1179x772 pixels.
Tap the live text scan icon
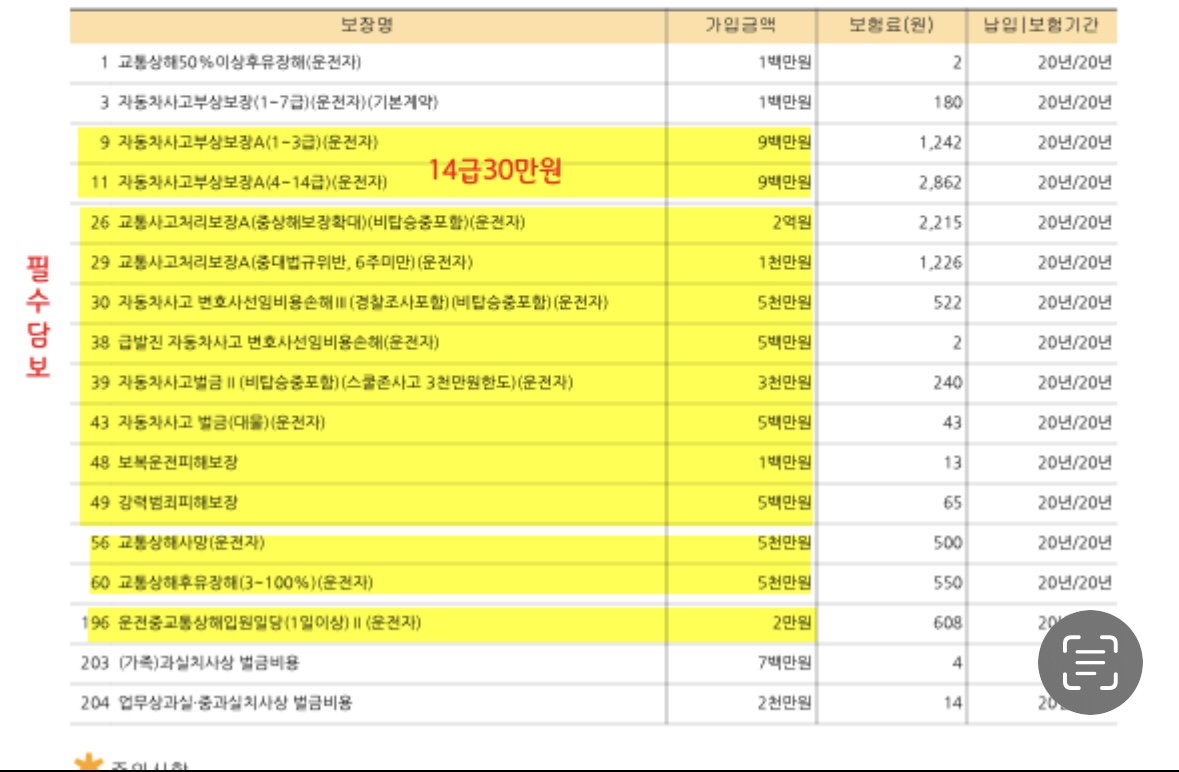[1089, 662]
